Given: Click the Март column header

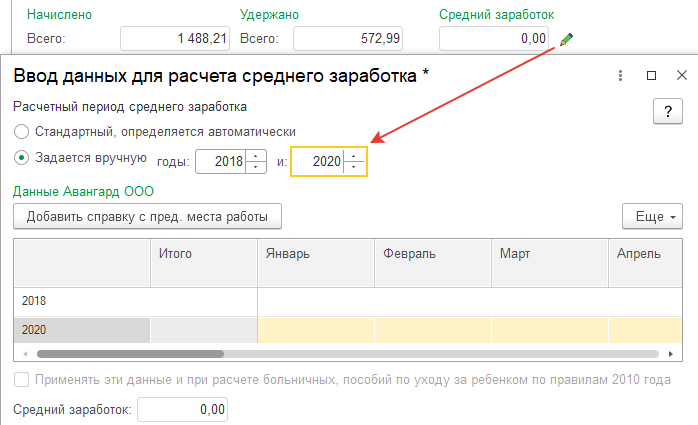Looking at the screenshot, I should (550, 263).
